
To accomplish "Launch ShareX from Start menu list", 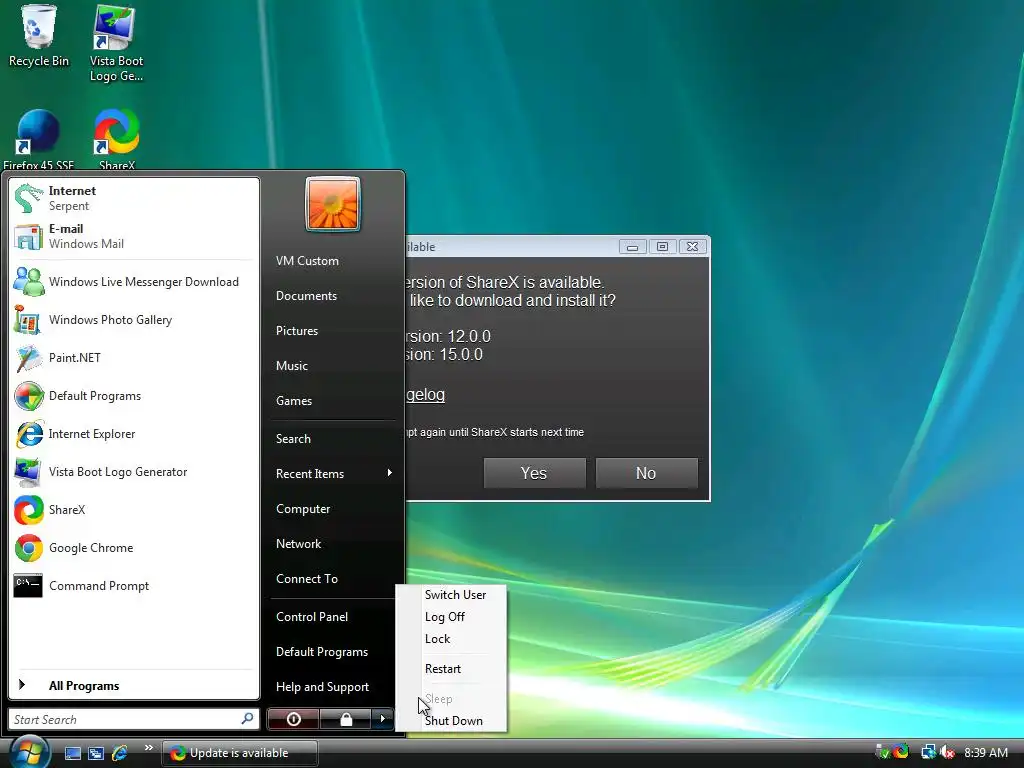I will tap(134, 510).
